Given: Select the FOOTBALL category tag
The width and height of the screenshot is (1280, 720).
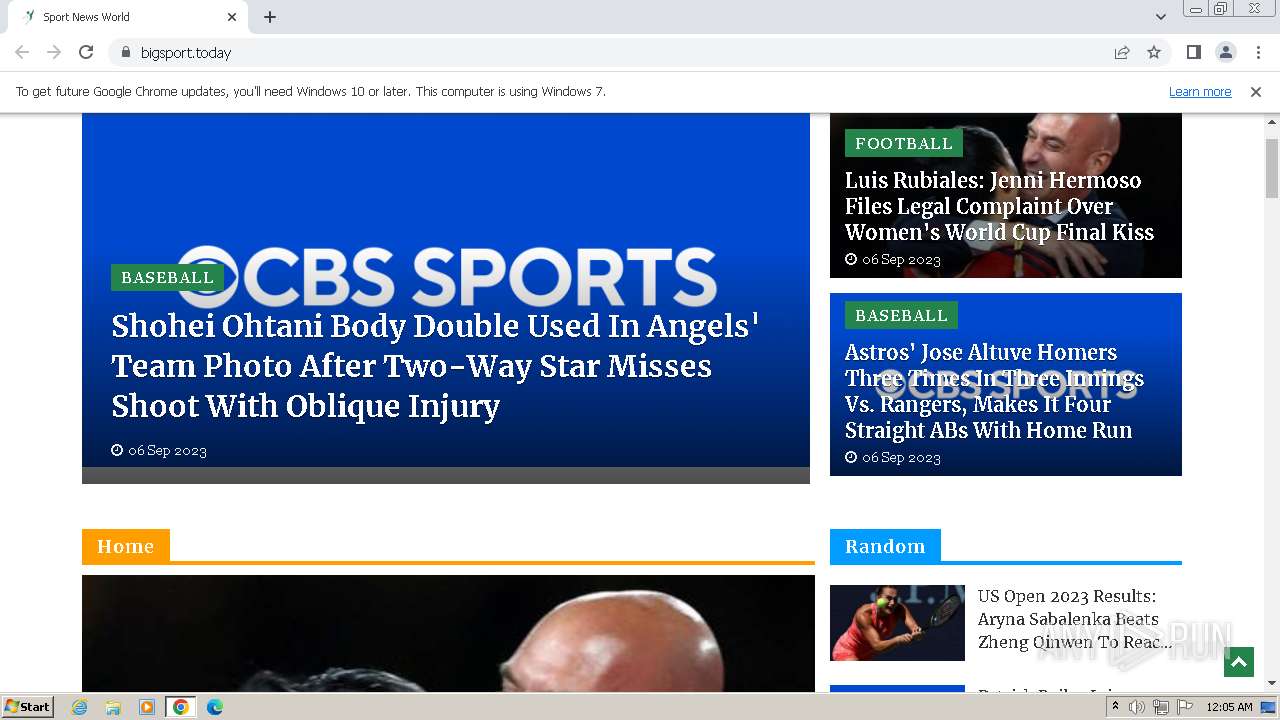Looking at the screenshot, I should tap(903, 143).
